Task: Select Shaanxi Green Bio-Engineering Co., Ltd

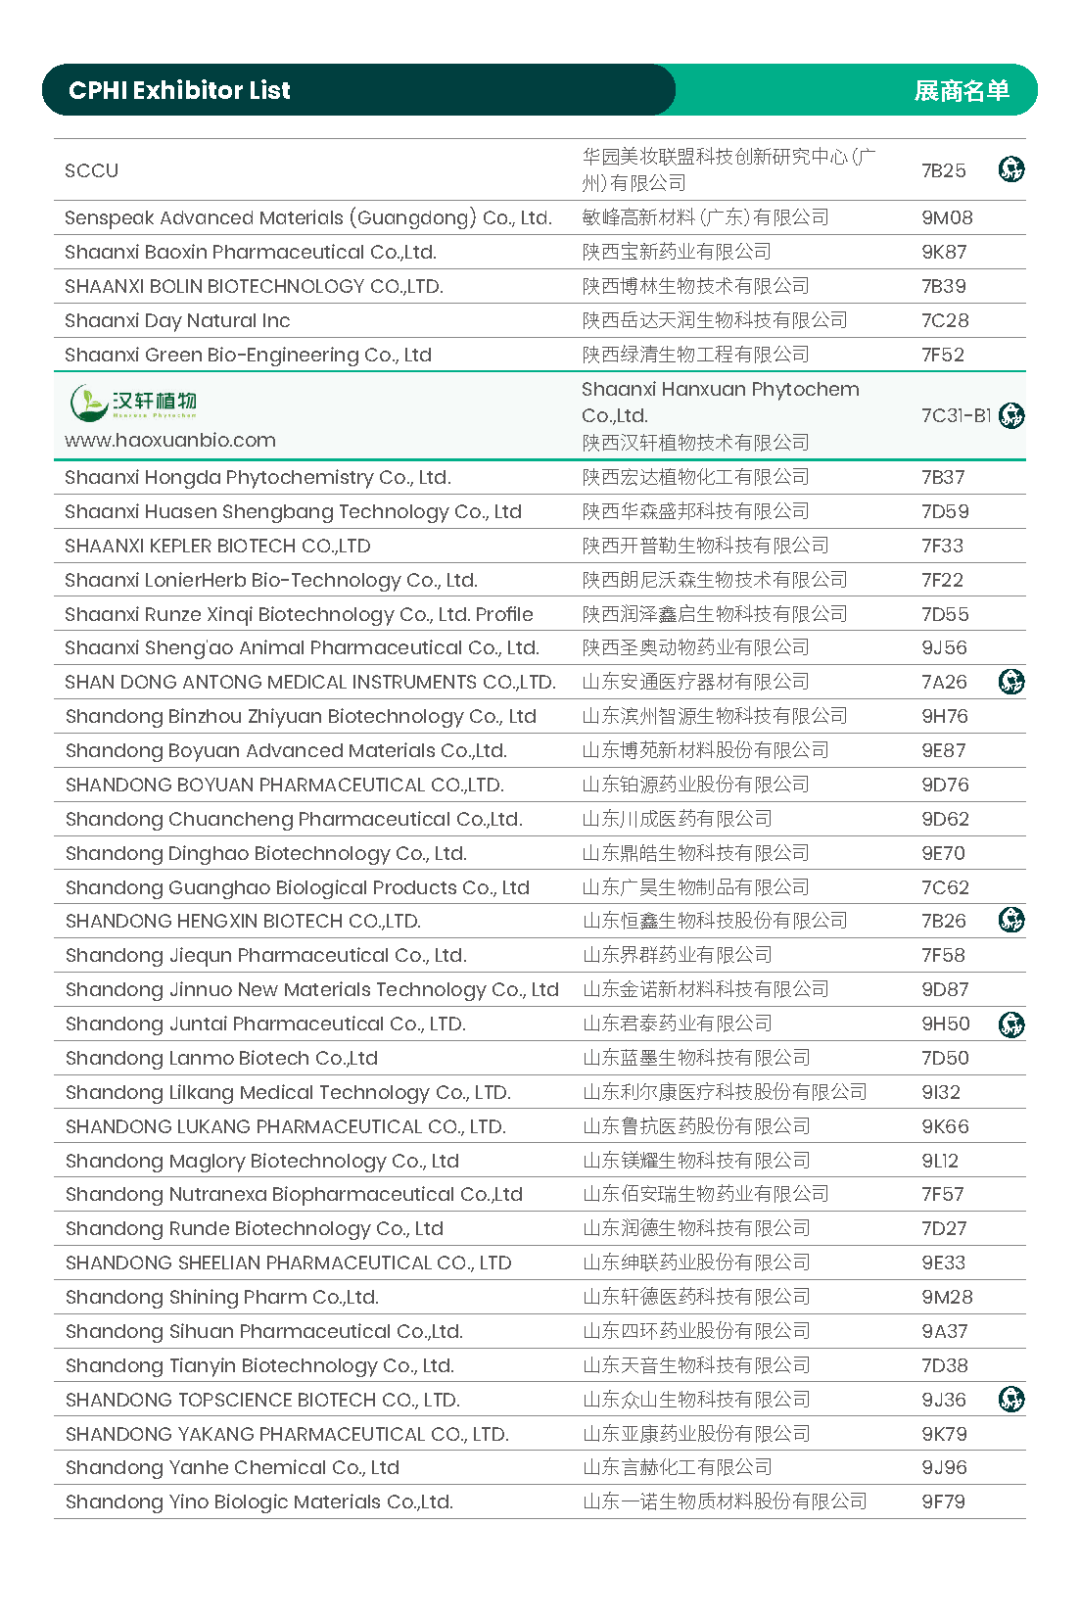Action: pos(248,355)
